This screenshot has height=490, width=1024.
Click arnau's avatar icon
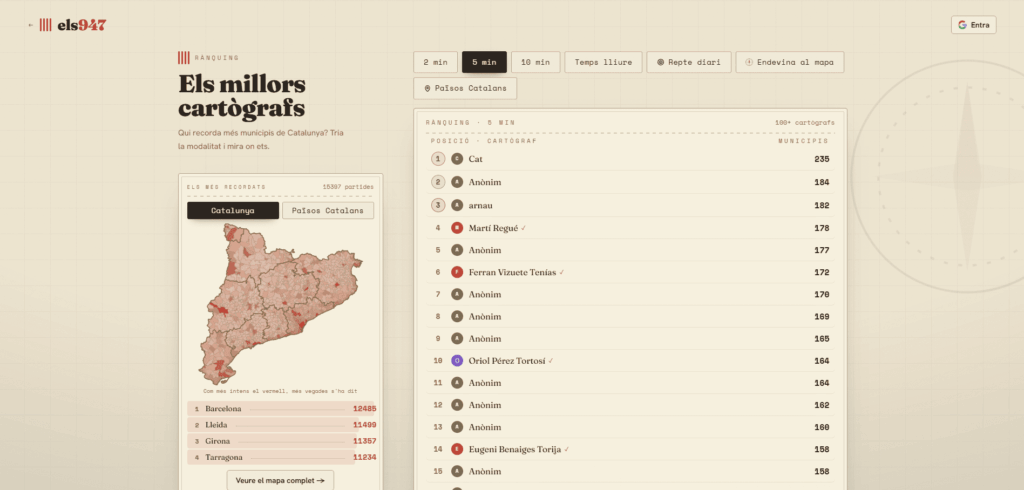click(457, 205)
